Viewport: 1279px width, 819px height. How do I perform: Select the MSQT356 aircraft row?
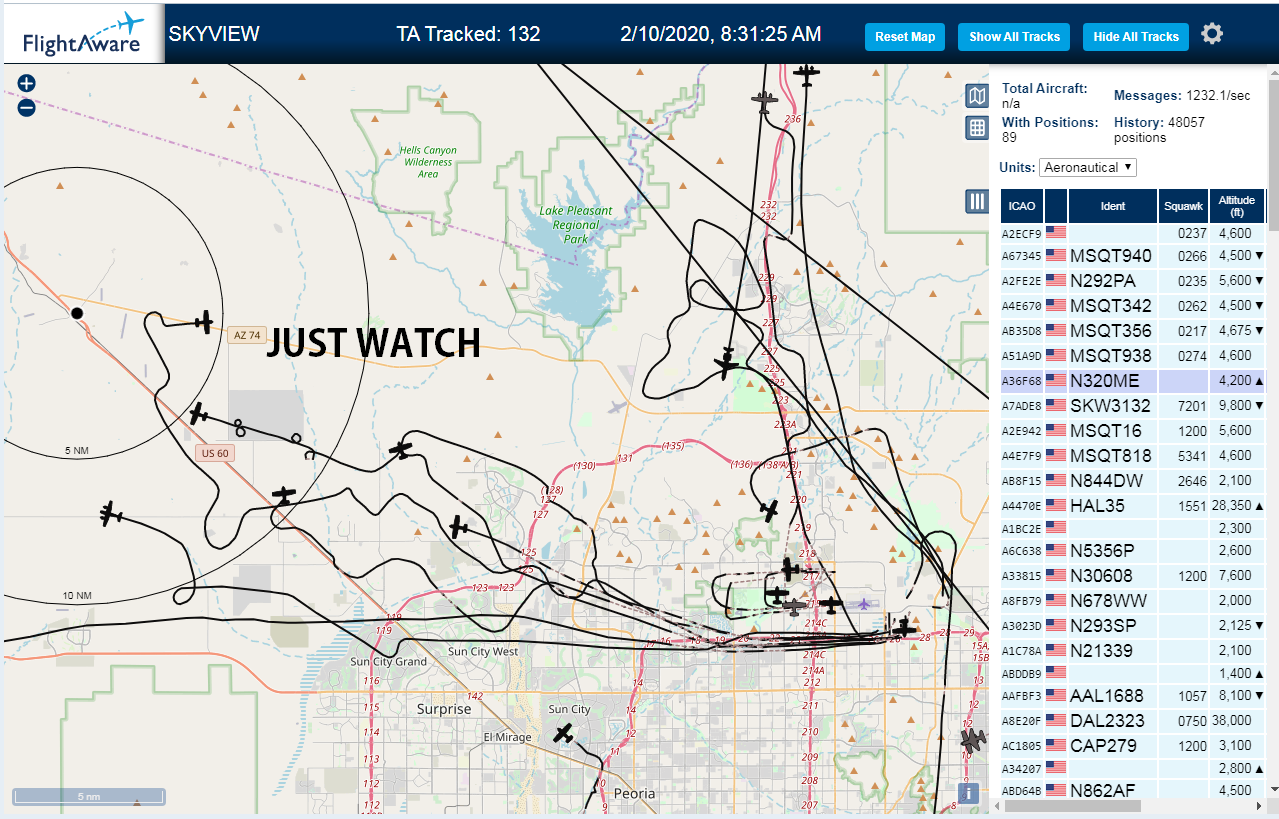coord(1134,330)
